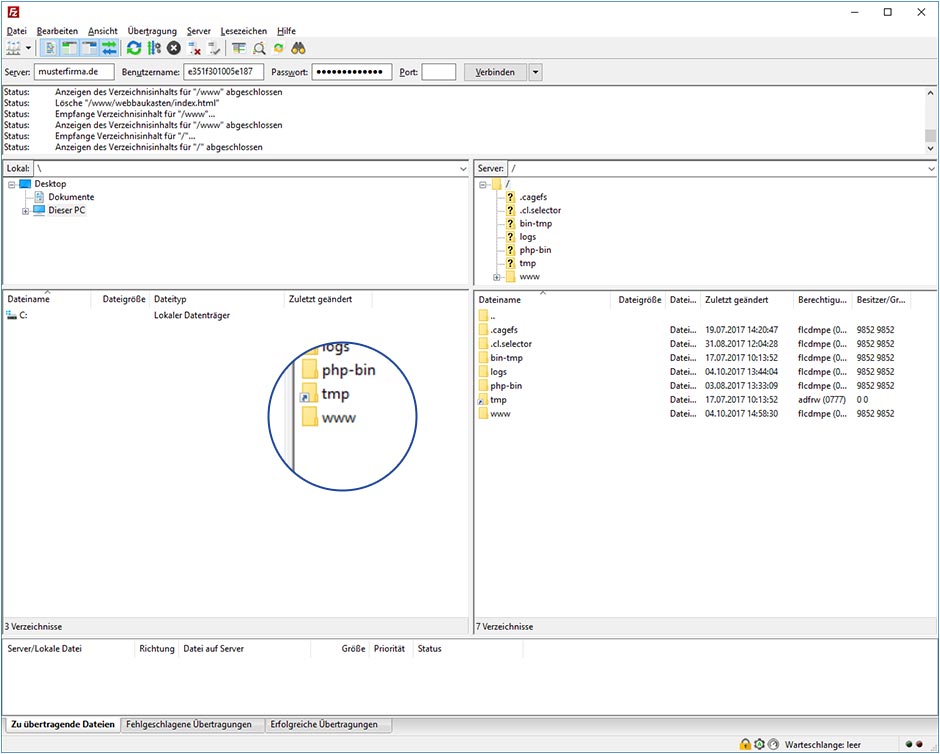
Task: Collapse the remote root / node
Action: [x=483, y=185]
